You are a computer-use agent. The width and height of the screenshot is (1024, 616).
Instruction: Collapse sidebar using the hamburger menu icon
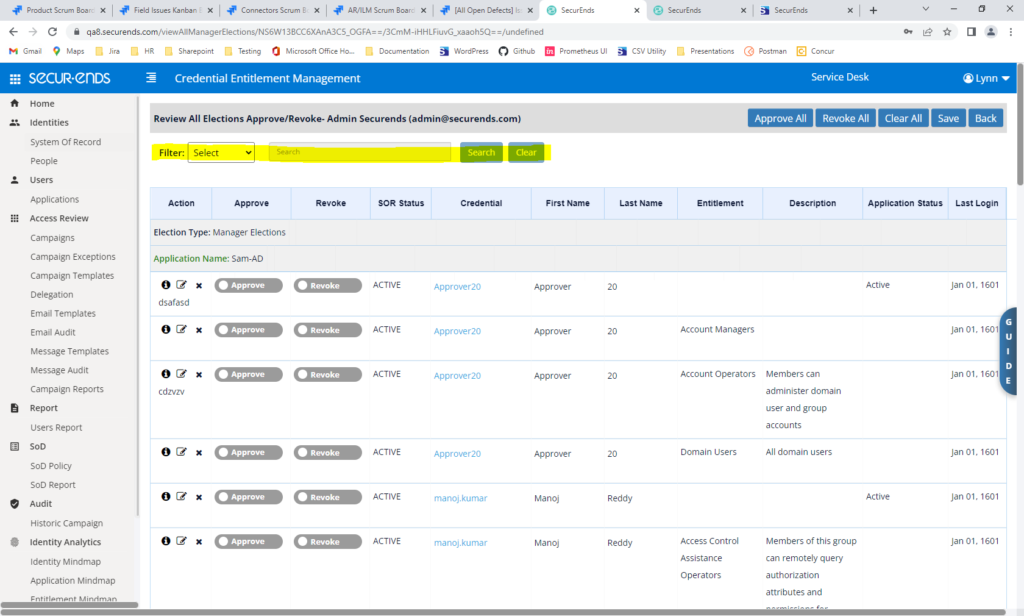(x=151, y=78)
